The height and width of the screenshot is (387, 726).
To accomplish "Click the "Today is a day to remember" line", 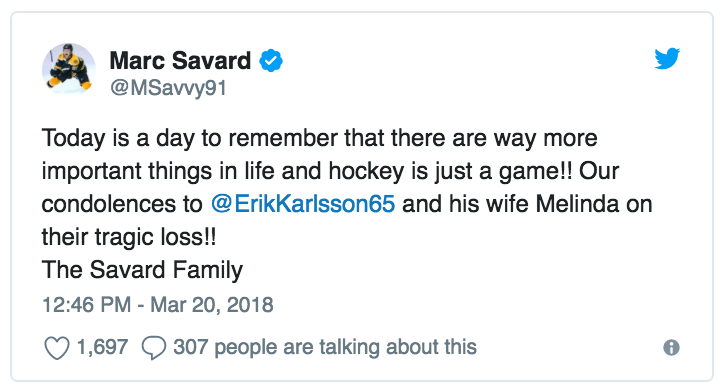I will point(319,138).
